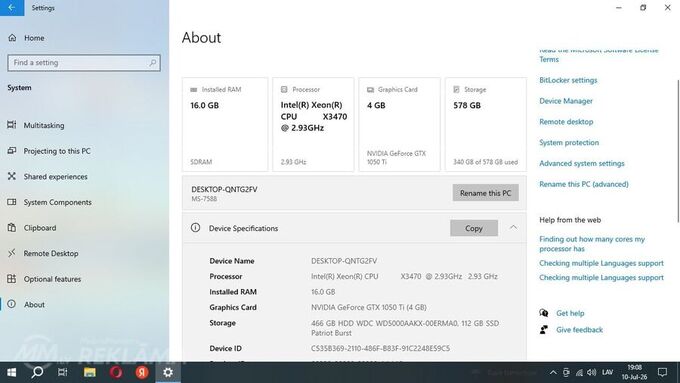Viewport: 680px width, 383px height.
Task: Select the About sidebar item
Action: point(34,304)
